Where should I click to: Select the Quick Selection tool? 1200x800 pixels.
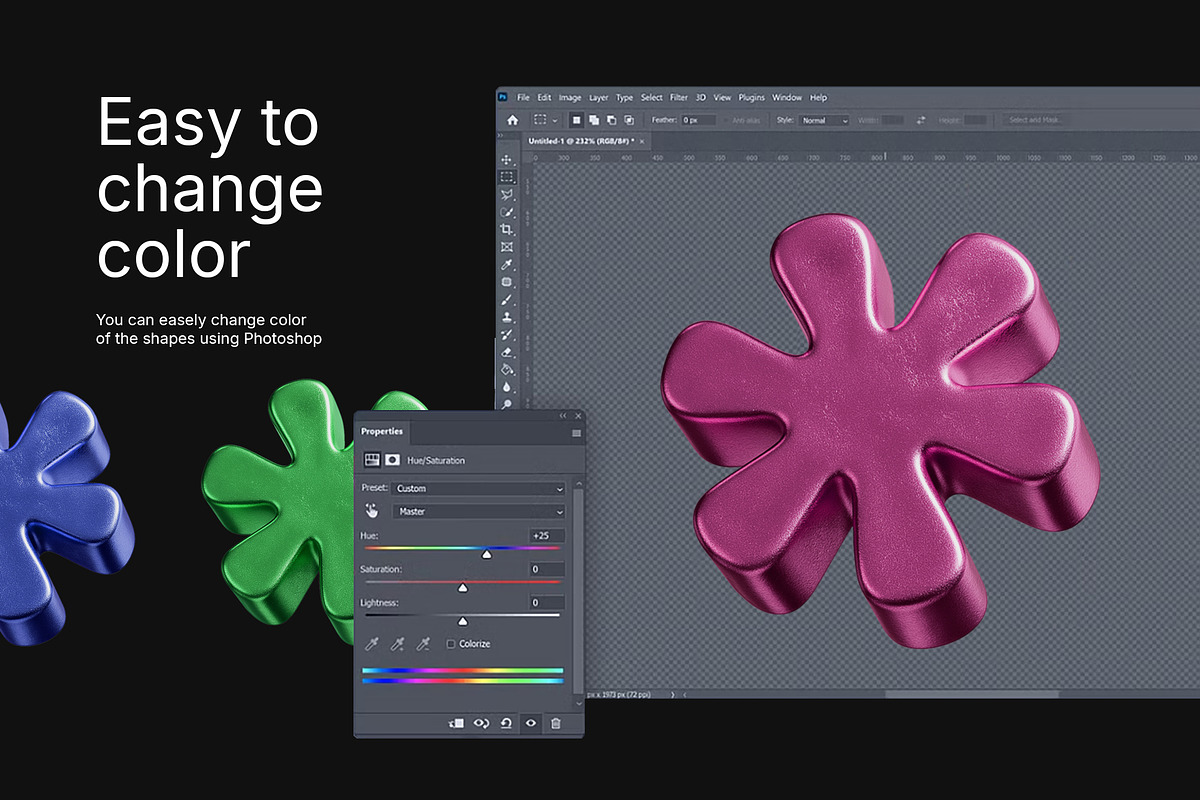[507, 212]
